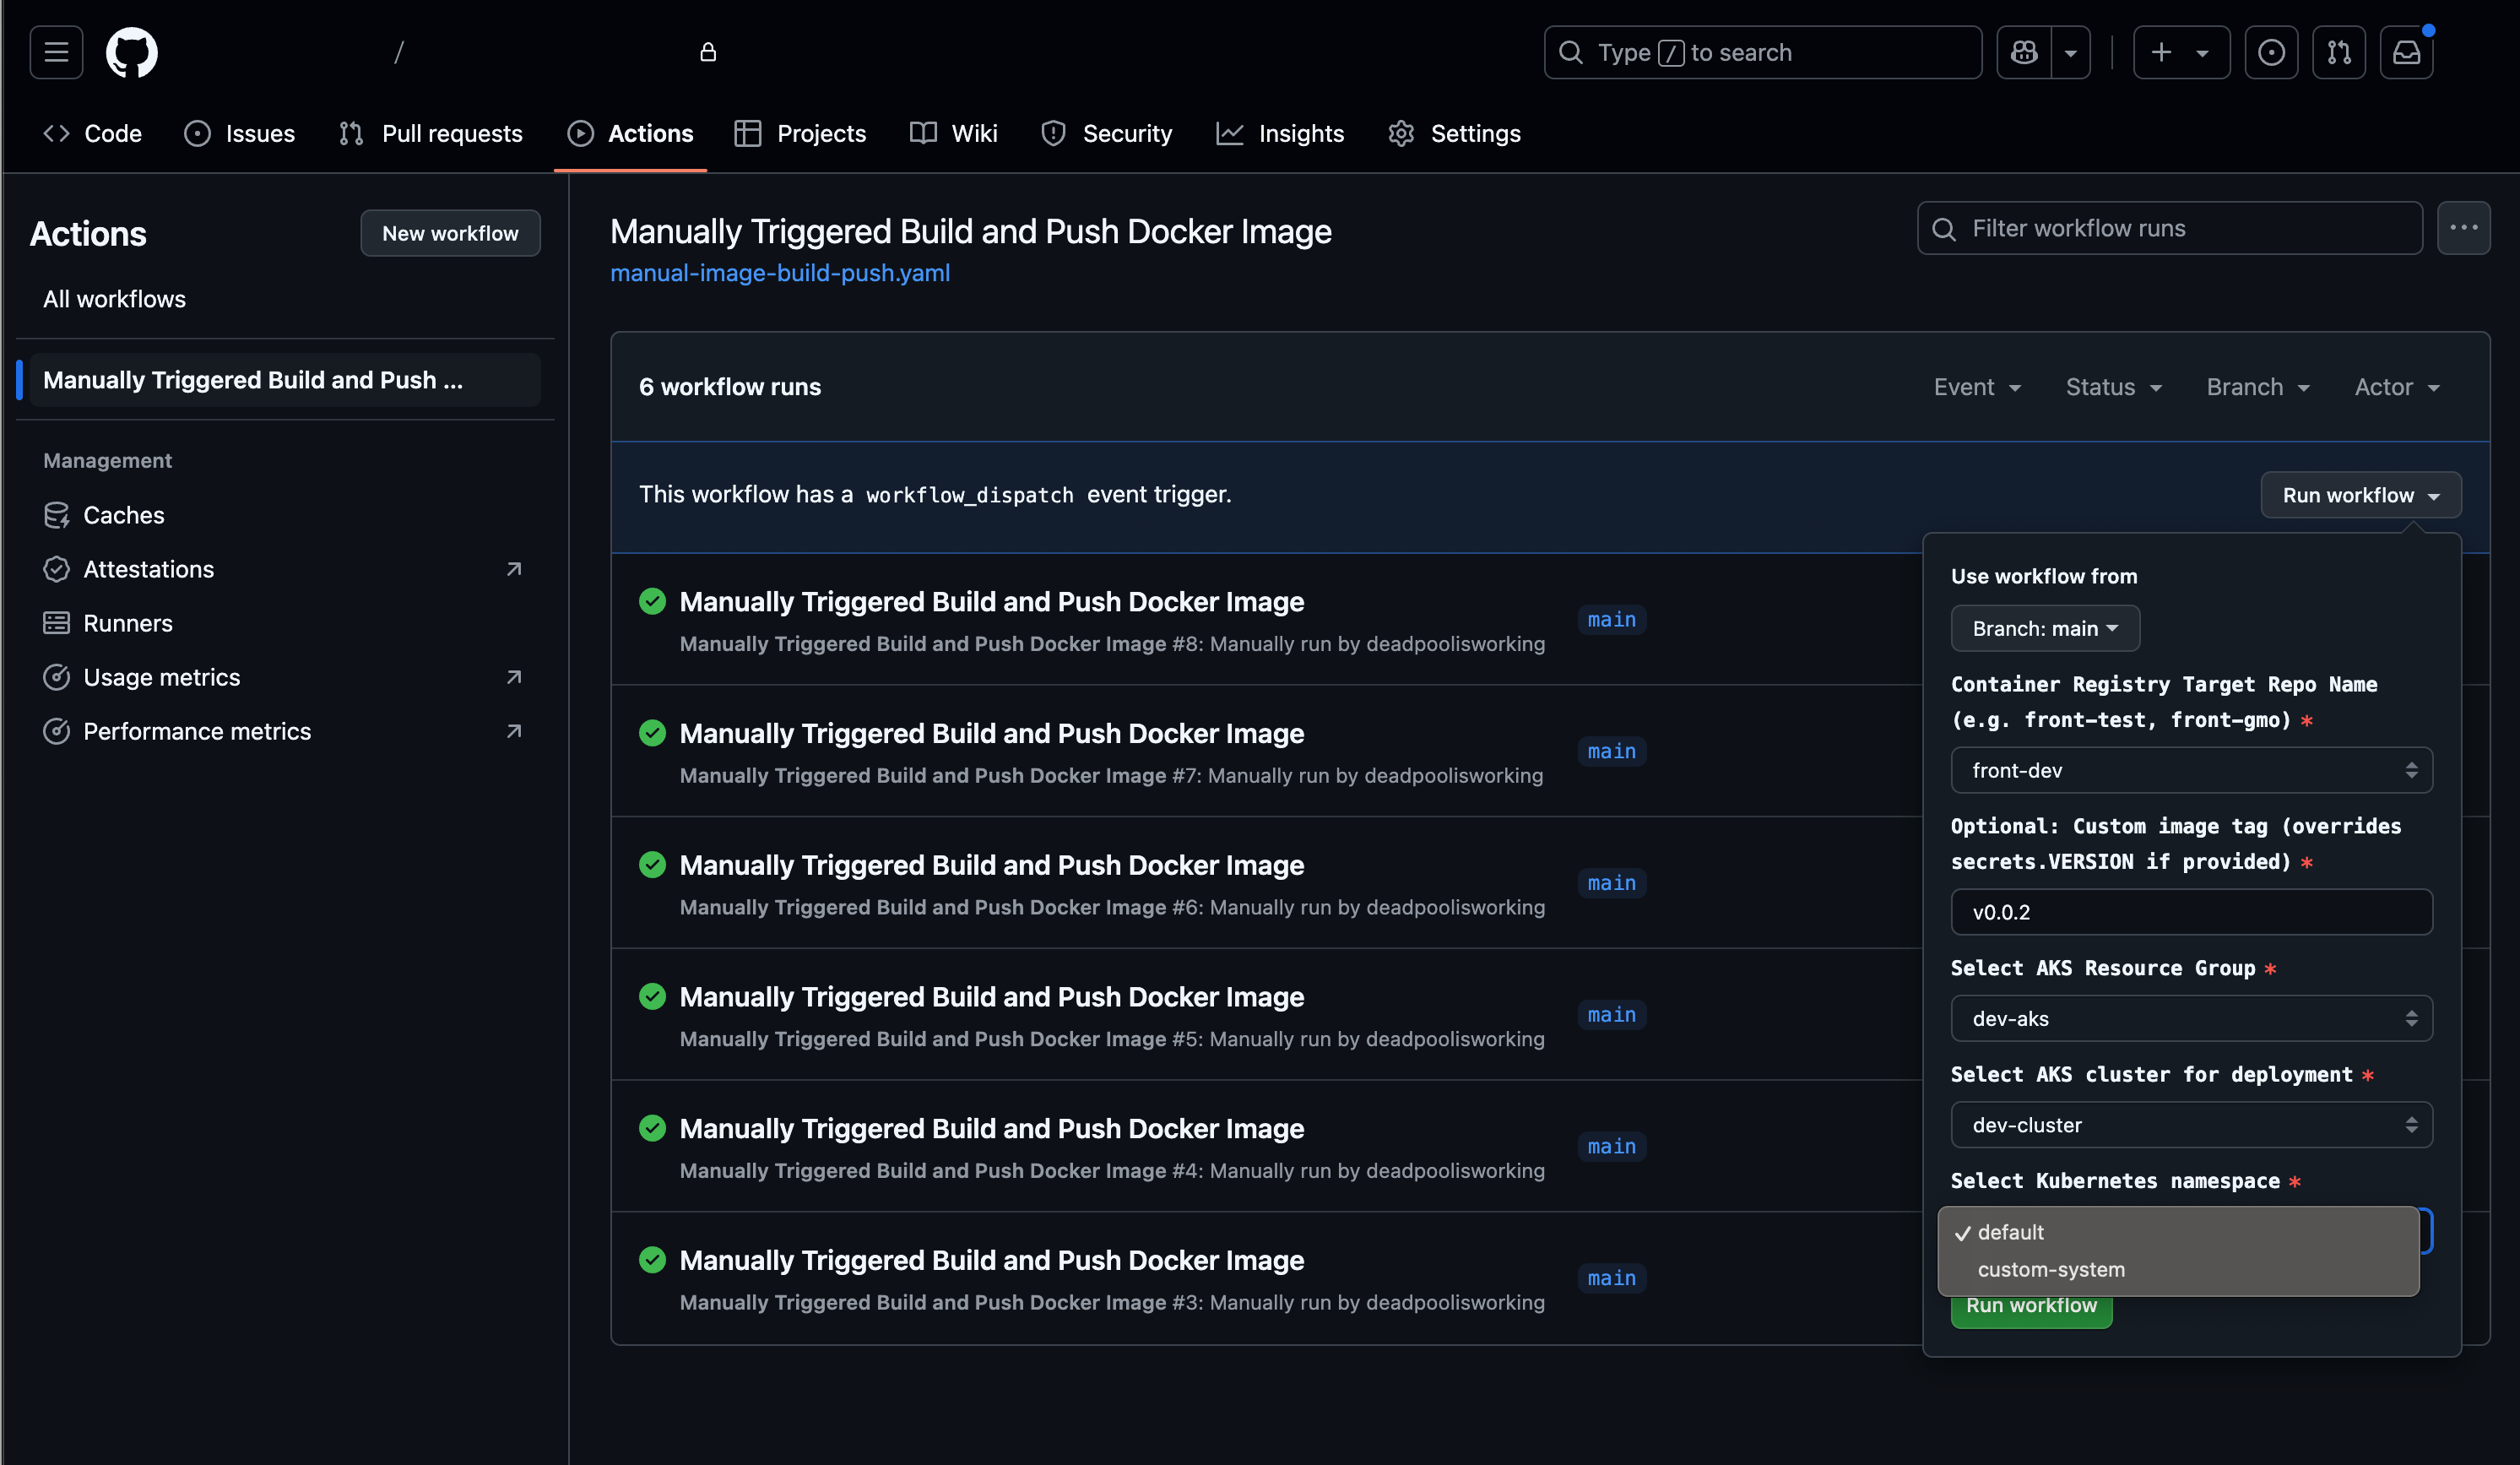Click the Usage metrics external link arrow
This screenshot has width=2520, height=1465.
[x=514, y=677]
